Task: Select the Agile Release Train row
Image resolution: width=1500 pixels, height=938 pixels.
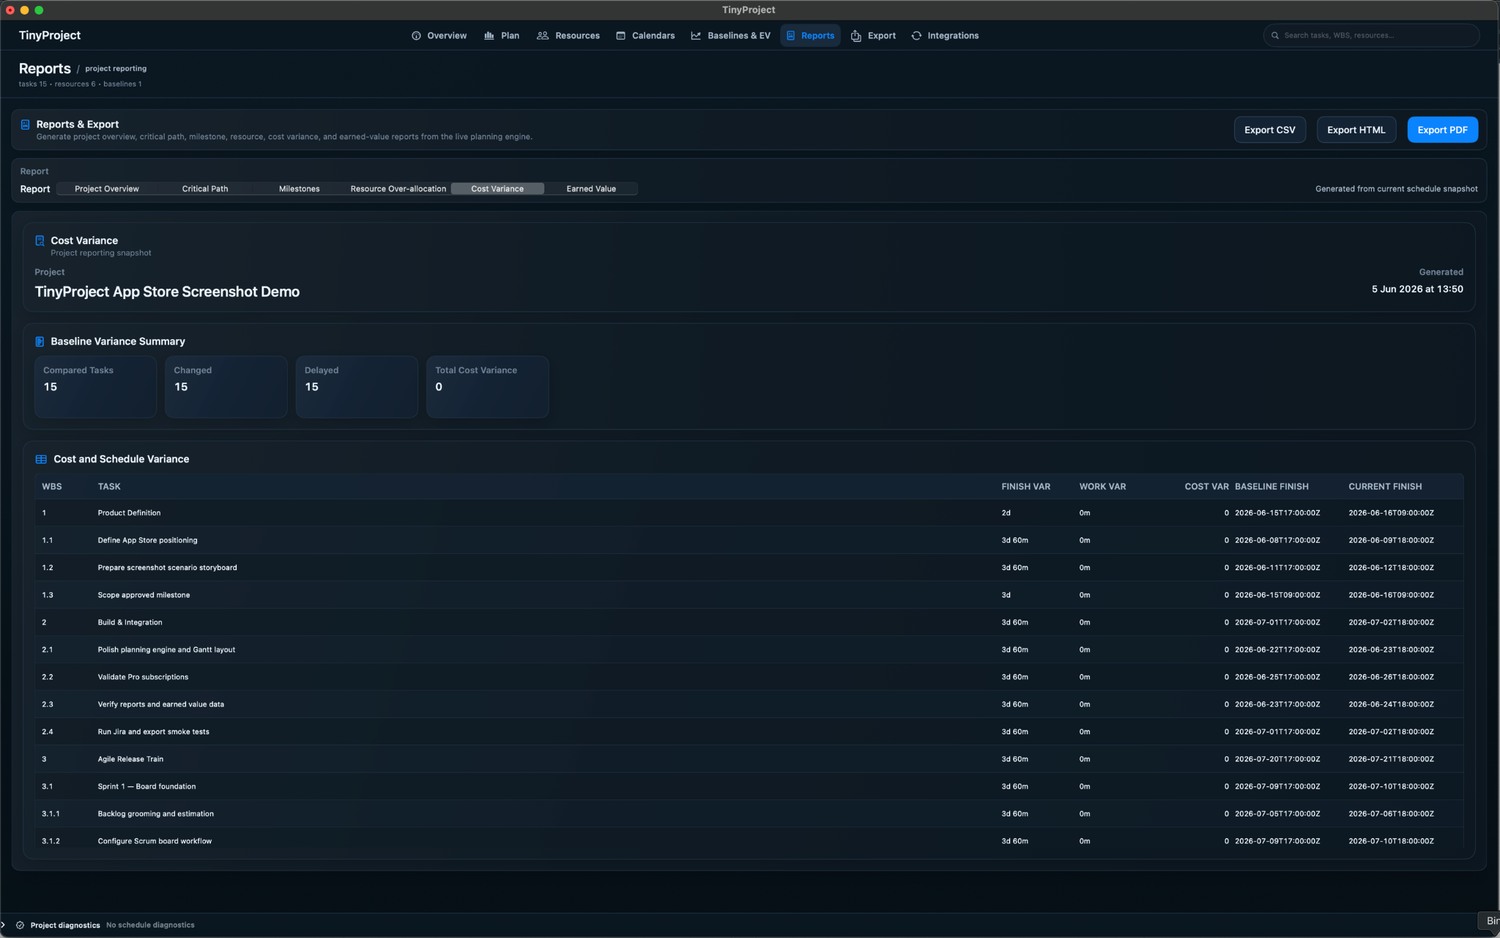Action: point(749,759)
